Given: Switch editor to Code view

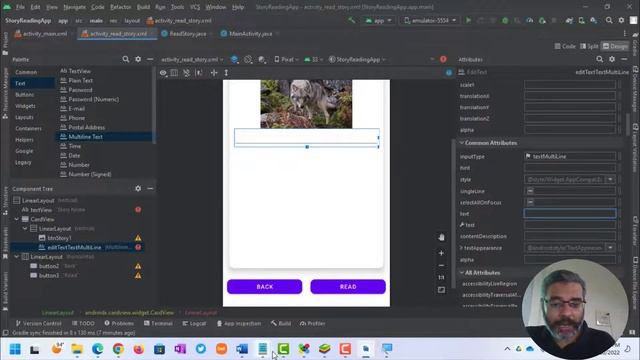Looking at the screenshot, I should [x=565, y=46].
